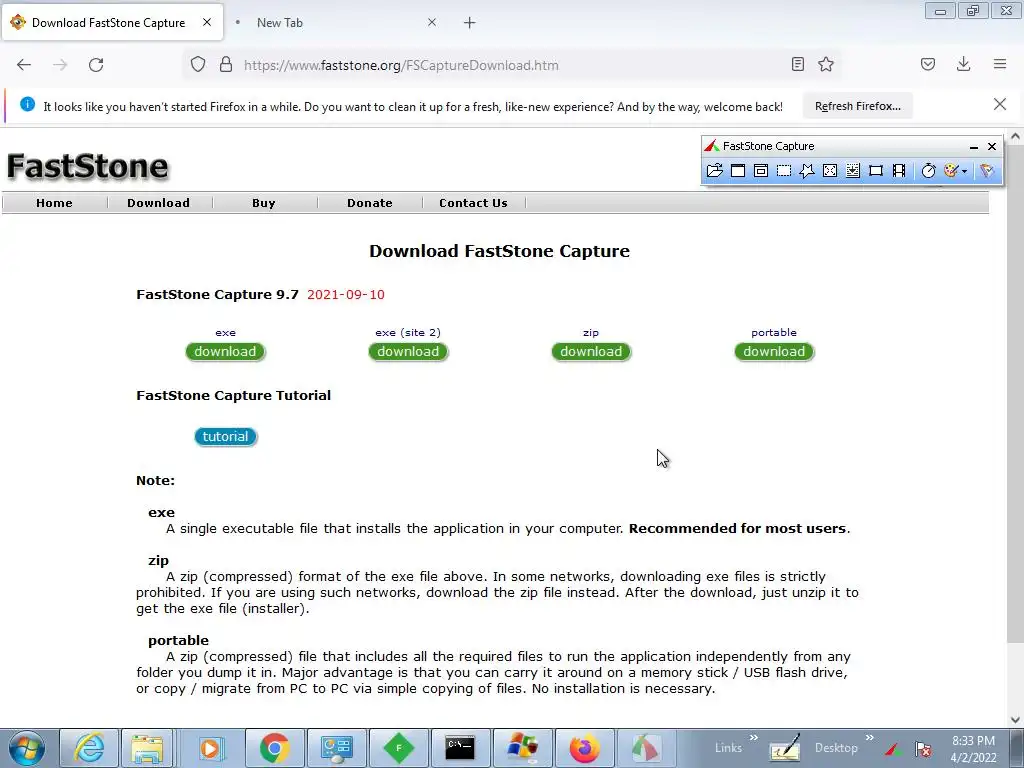This screenshot has width=1024, height=768.
Task: Open the Command Prompt taskbar icon
Action: (x=460, y=748)
